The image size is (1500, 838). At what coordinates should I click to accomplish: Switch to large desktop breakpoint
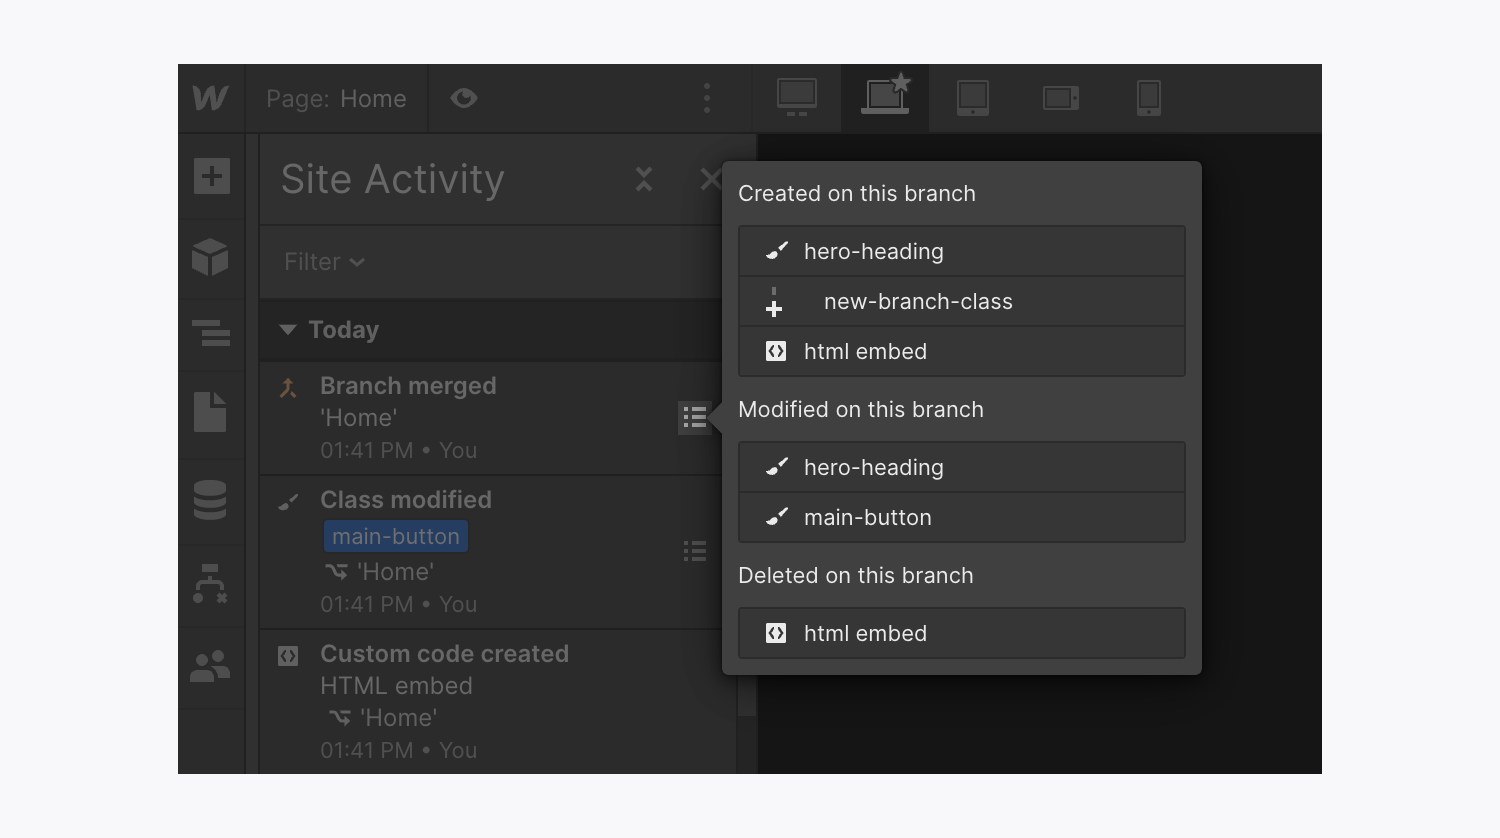[797, 98]
